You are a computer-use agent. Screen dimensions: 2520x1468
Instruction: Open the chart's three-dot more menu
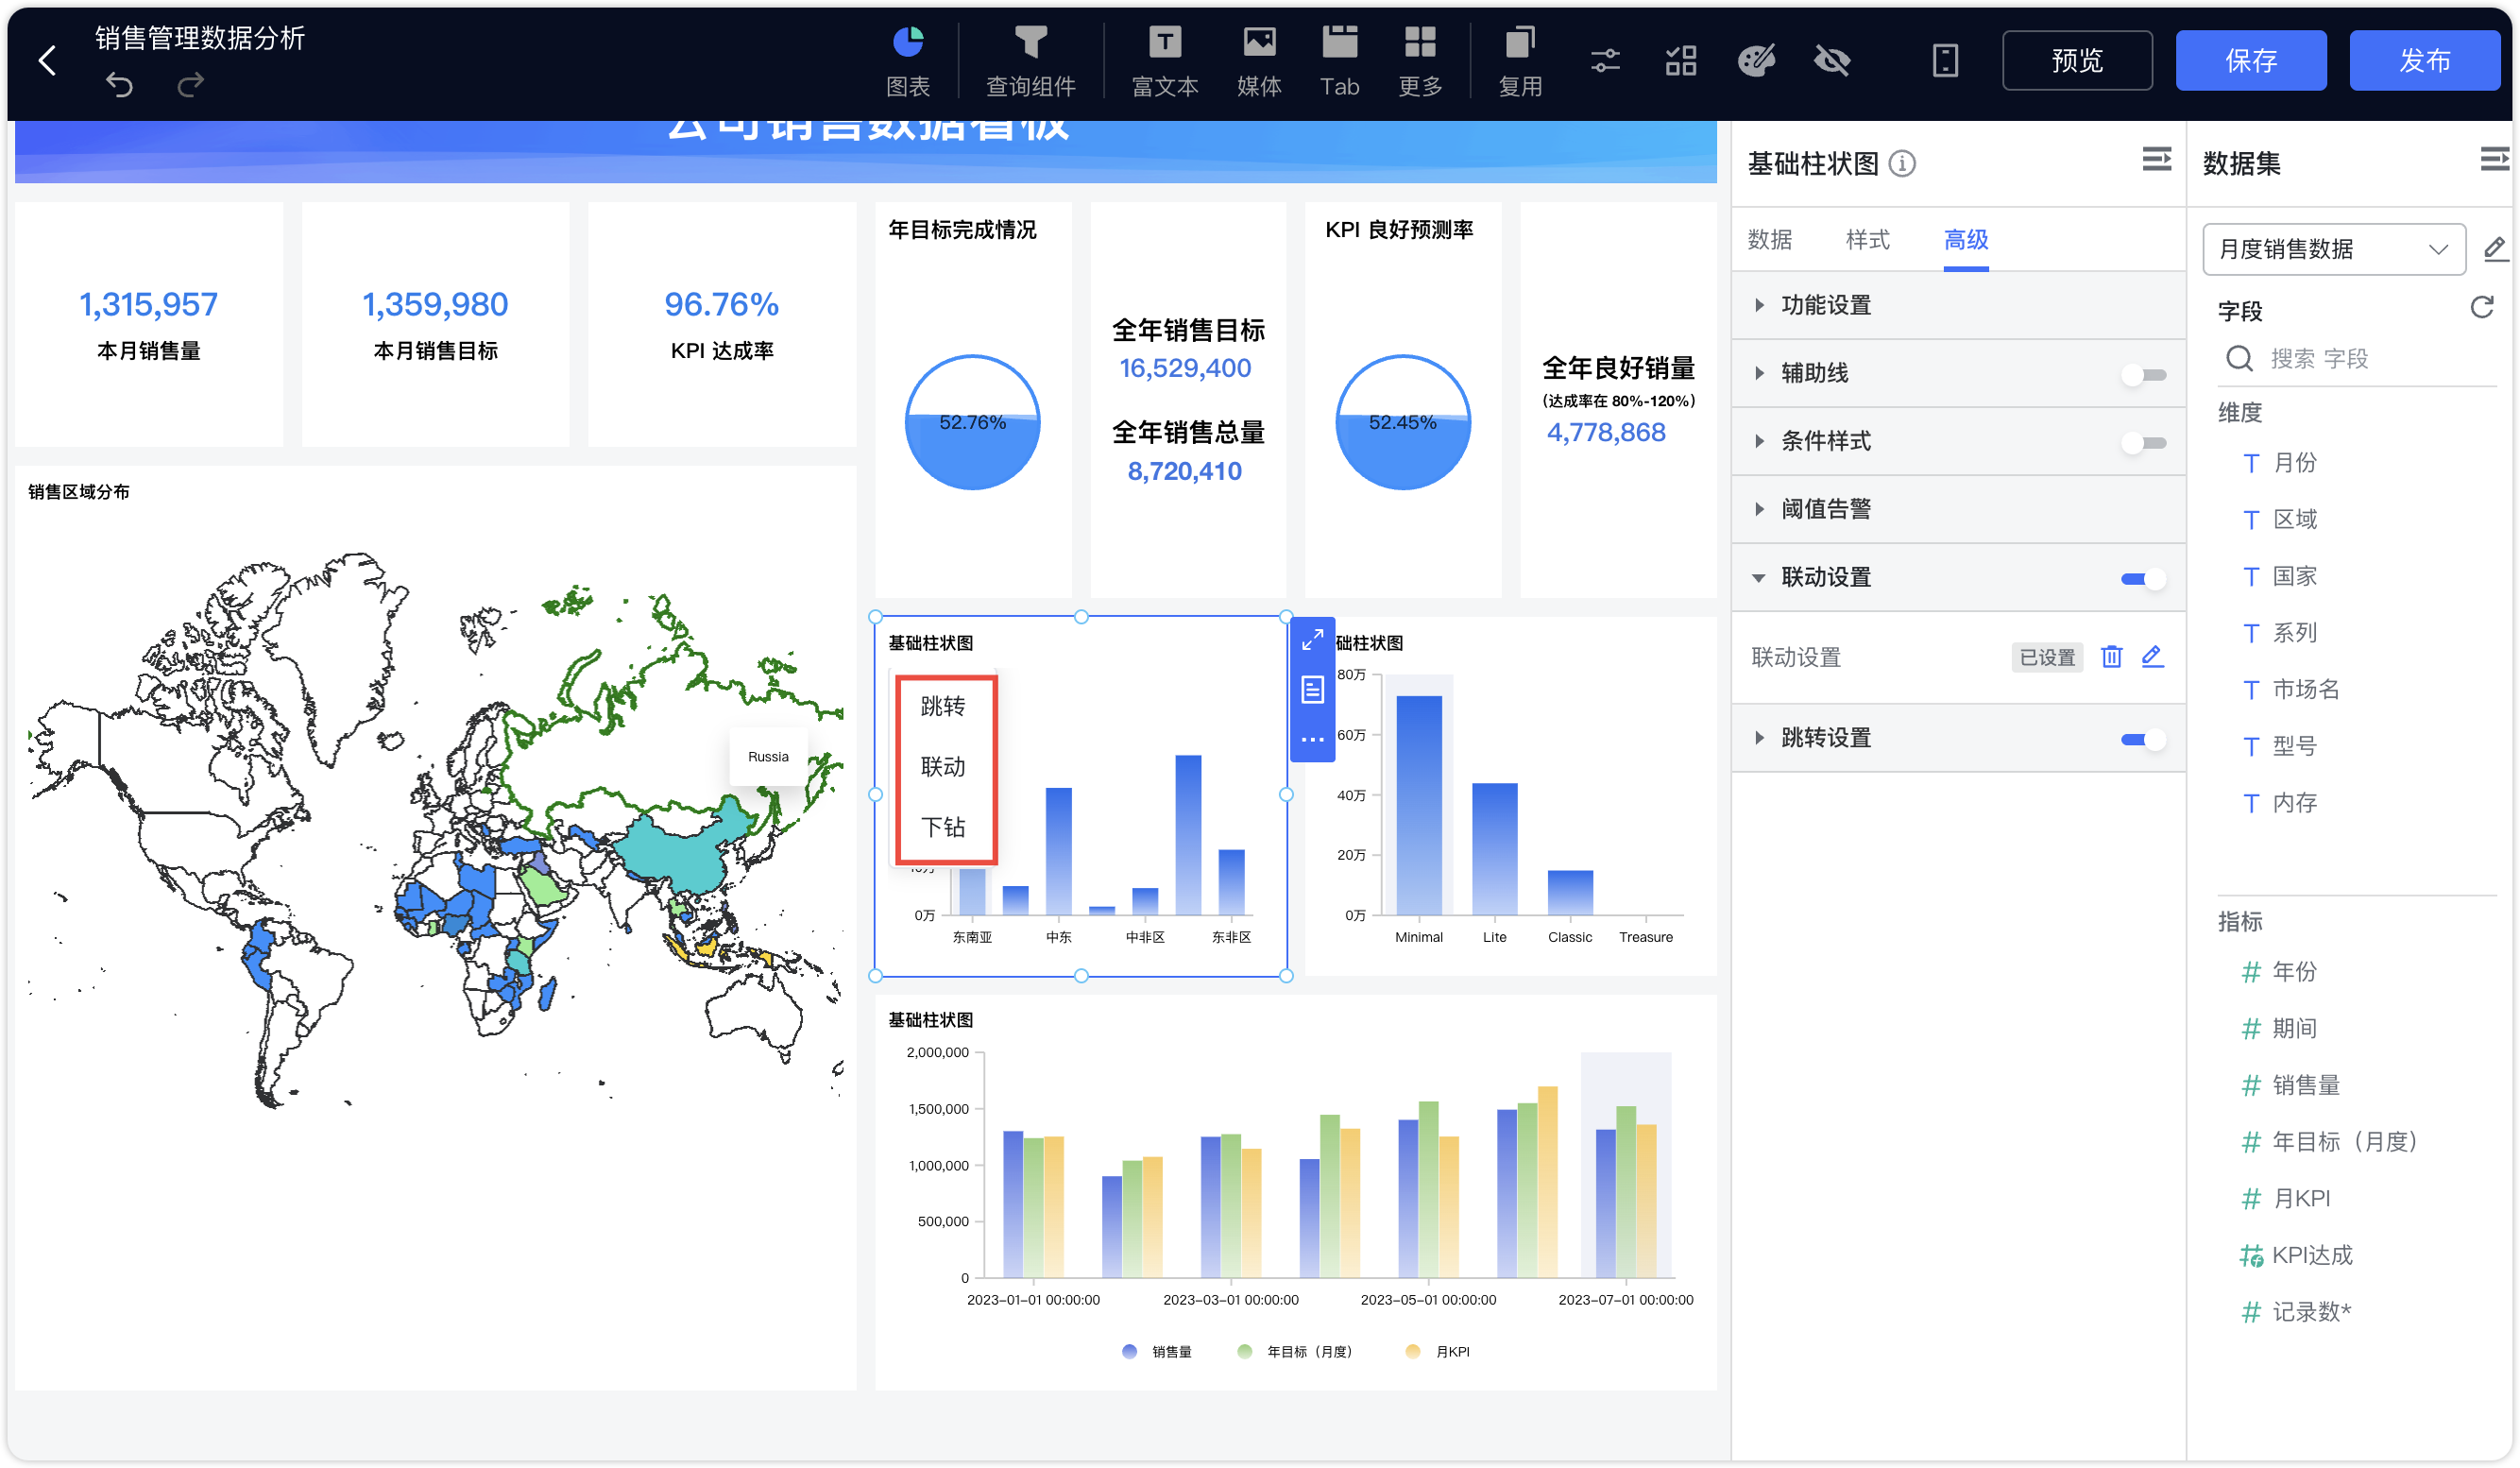pos(1312,740)
